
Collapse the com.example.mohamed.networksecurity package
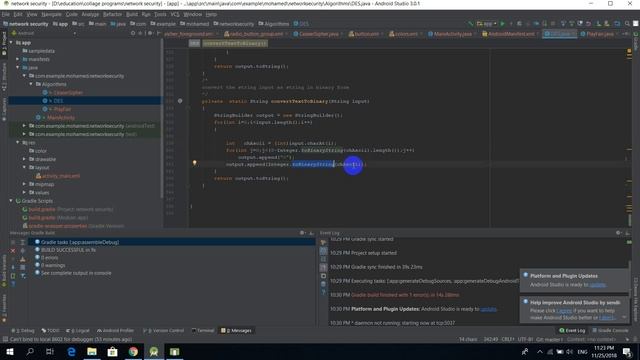[x=24, y=76]
